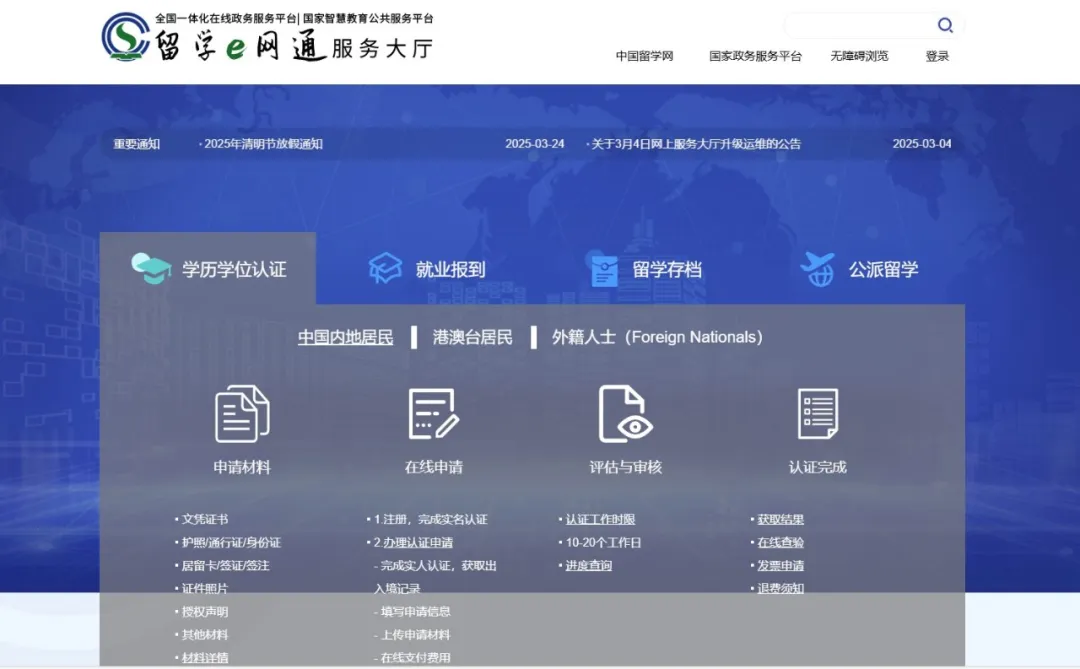Select the 中国内地居民 tab
Viewport: 1080px width, 669px height.
point(343,337)
